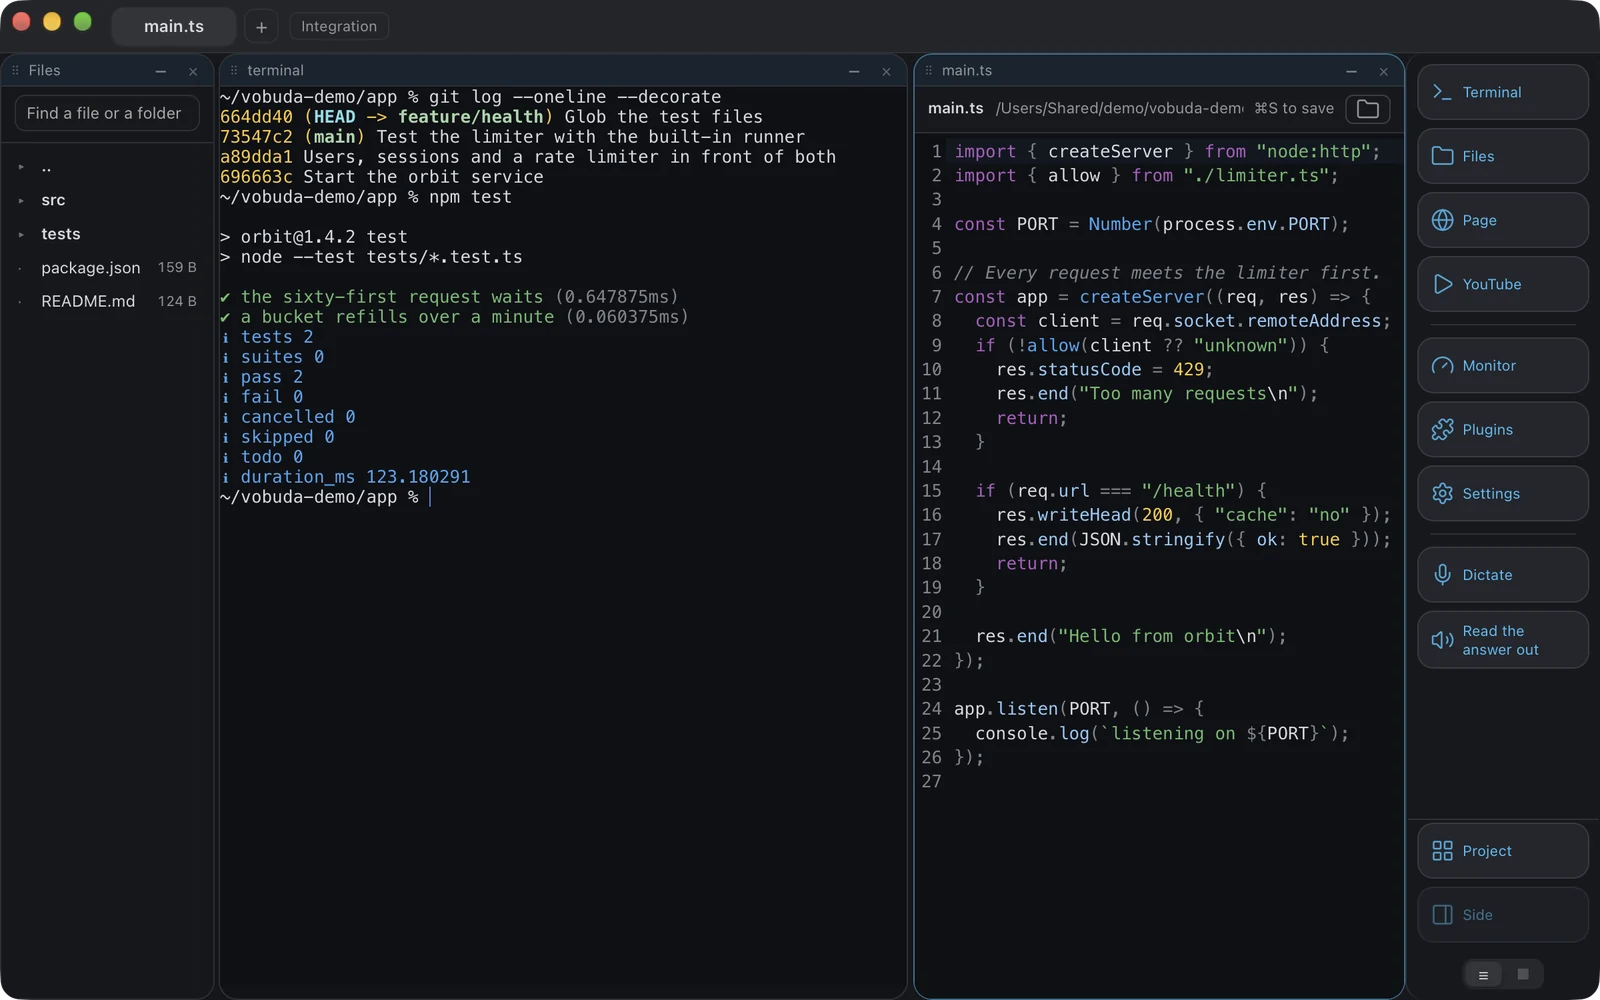Click the terminal prompt at the cursor line

click(325, 497)
